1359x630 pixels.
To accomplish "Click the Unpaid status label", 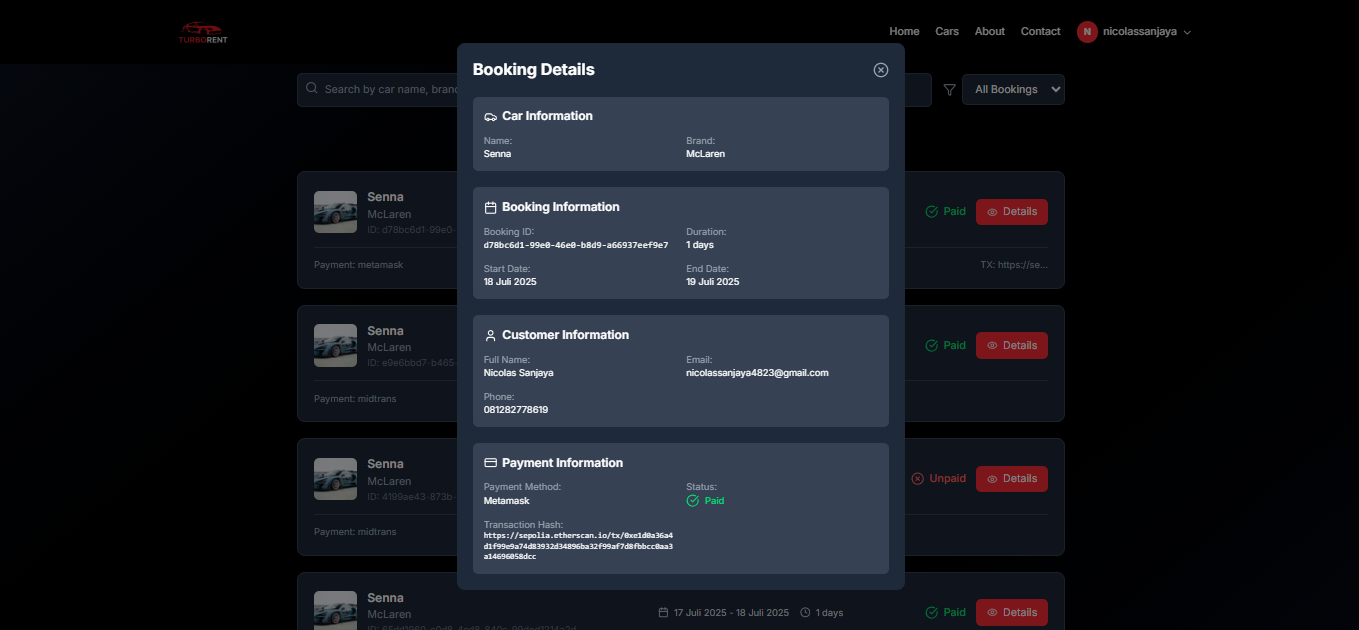I will pos(947,479).
